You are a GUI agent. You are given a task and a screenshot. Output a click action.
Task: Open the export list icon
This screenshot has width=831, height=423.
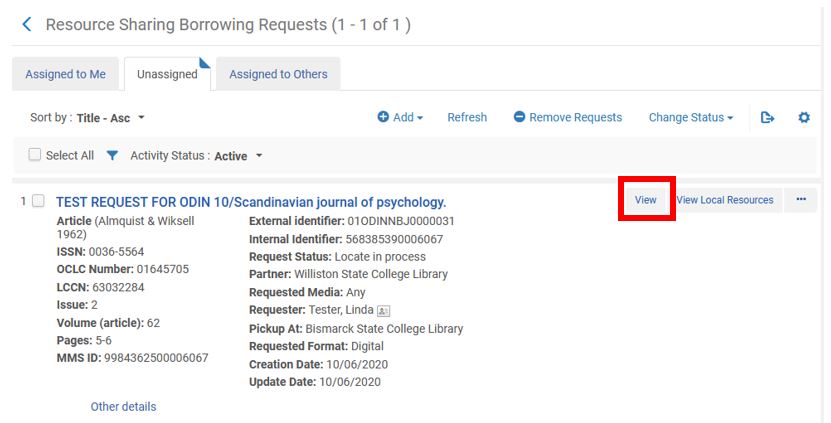tap(767, 117)
